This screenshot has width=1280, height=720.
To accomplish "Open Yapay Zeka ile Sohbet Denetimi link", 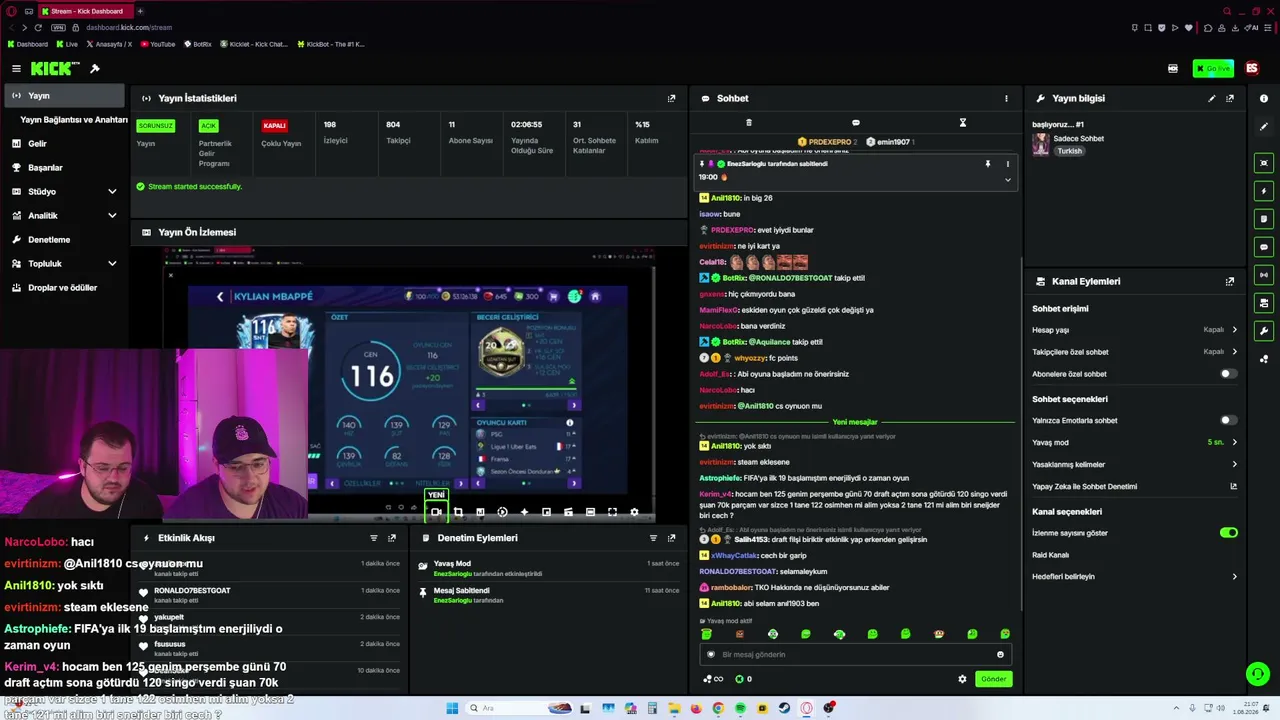I will point(1135,487).
